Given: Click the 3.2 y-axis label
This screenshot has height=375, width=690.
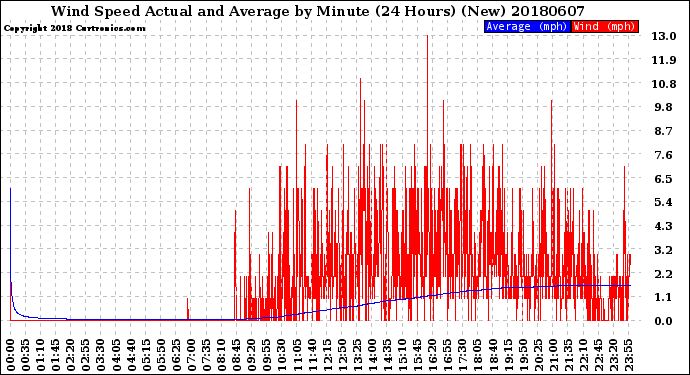Looking at the screenshot, I should [664, 250].
